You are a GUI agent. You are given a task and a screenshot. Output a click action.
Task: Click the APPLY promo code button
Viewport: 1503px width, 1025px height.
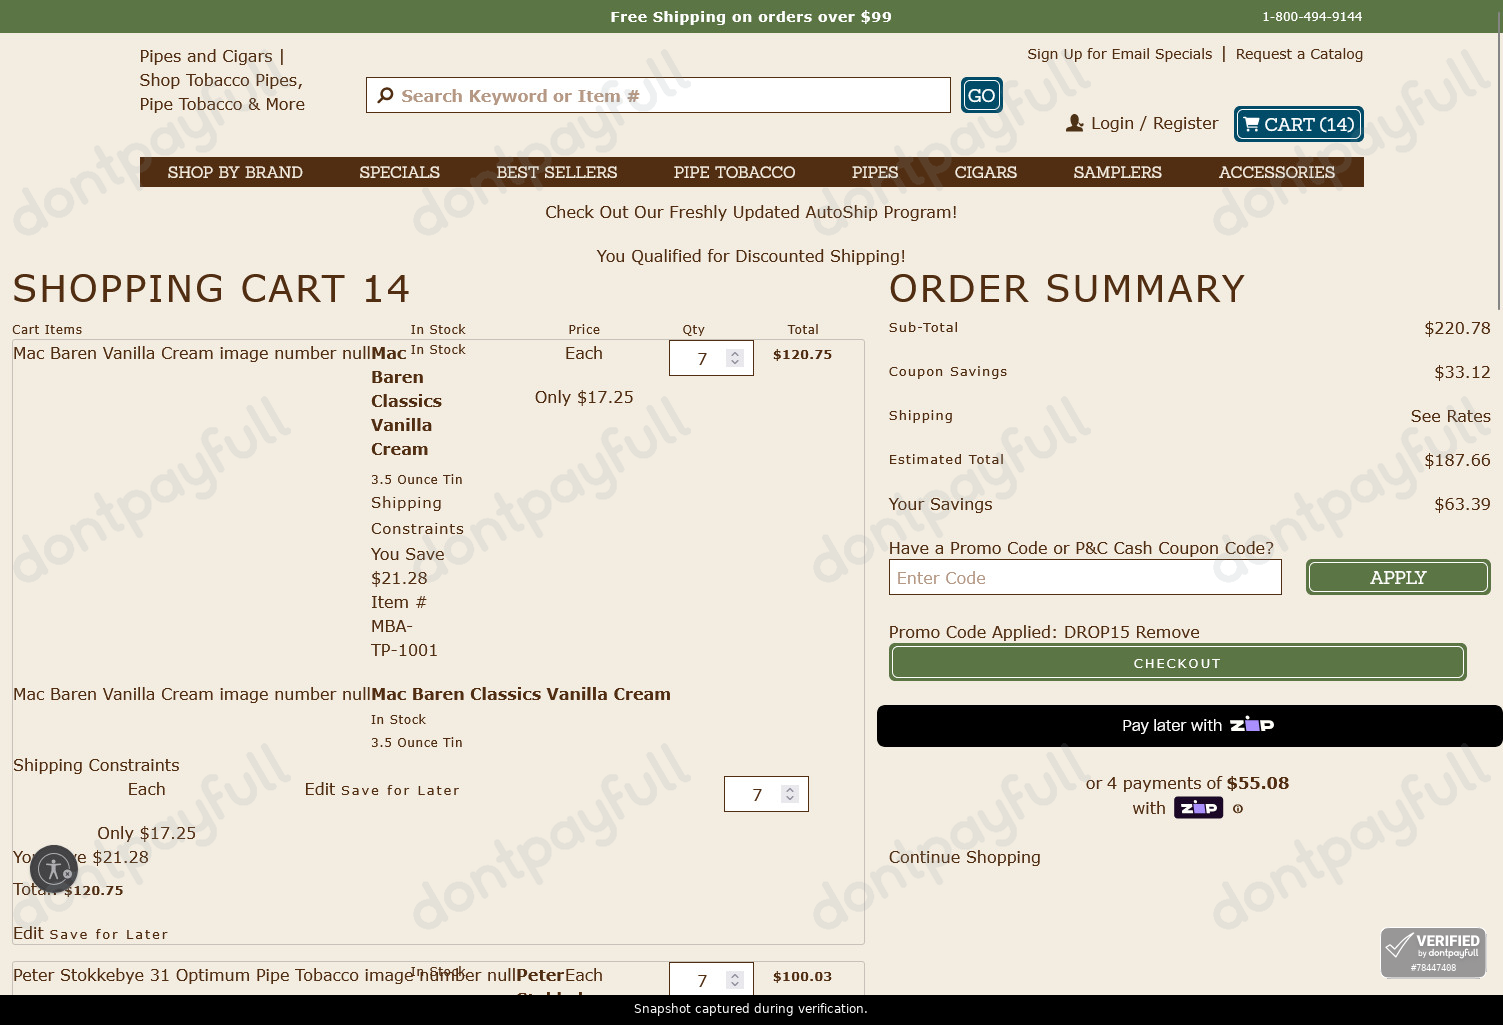pyautogui.click(x=1398, y=577)
